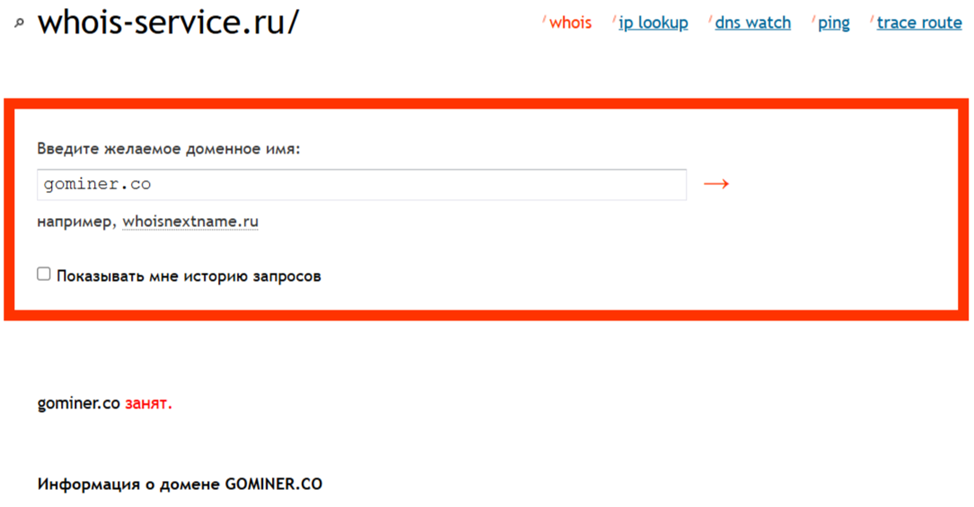Go to the dns watch tool

tap(753, 23)
